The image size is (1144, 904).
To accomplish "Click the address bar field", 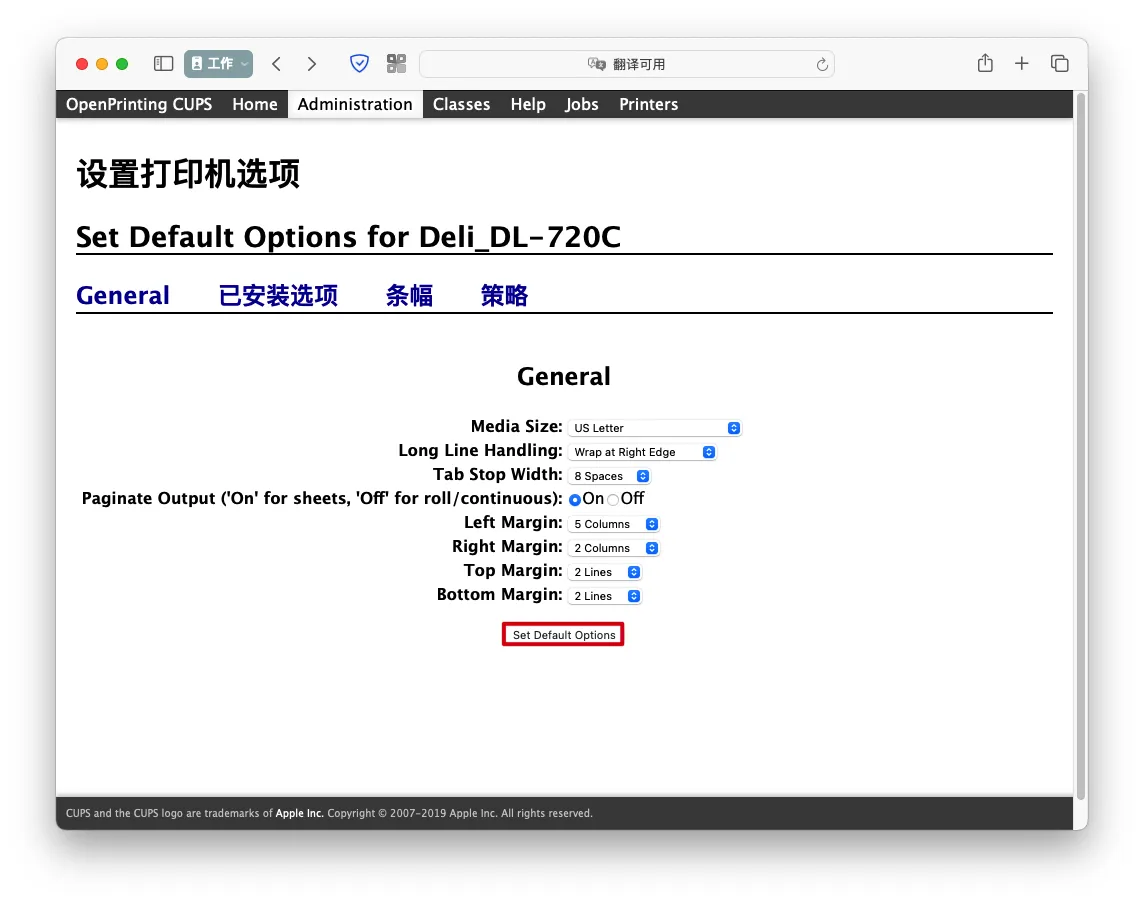I will 626,64.
